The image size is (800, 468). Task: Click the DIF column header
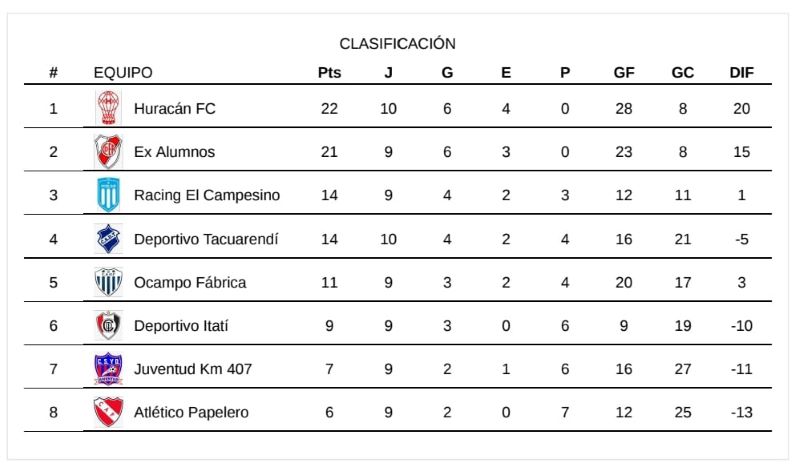pos(741,73)
